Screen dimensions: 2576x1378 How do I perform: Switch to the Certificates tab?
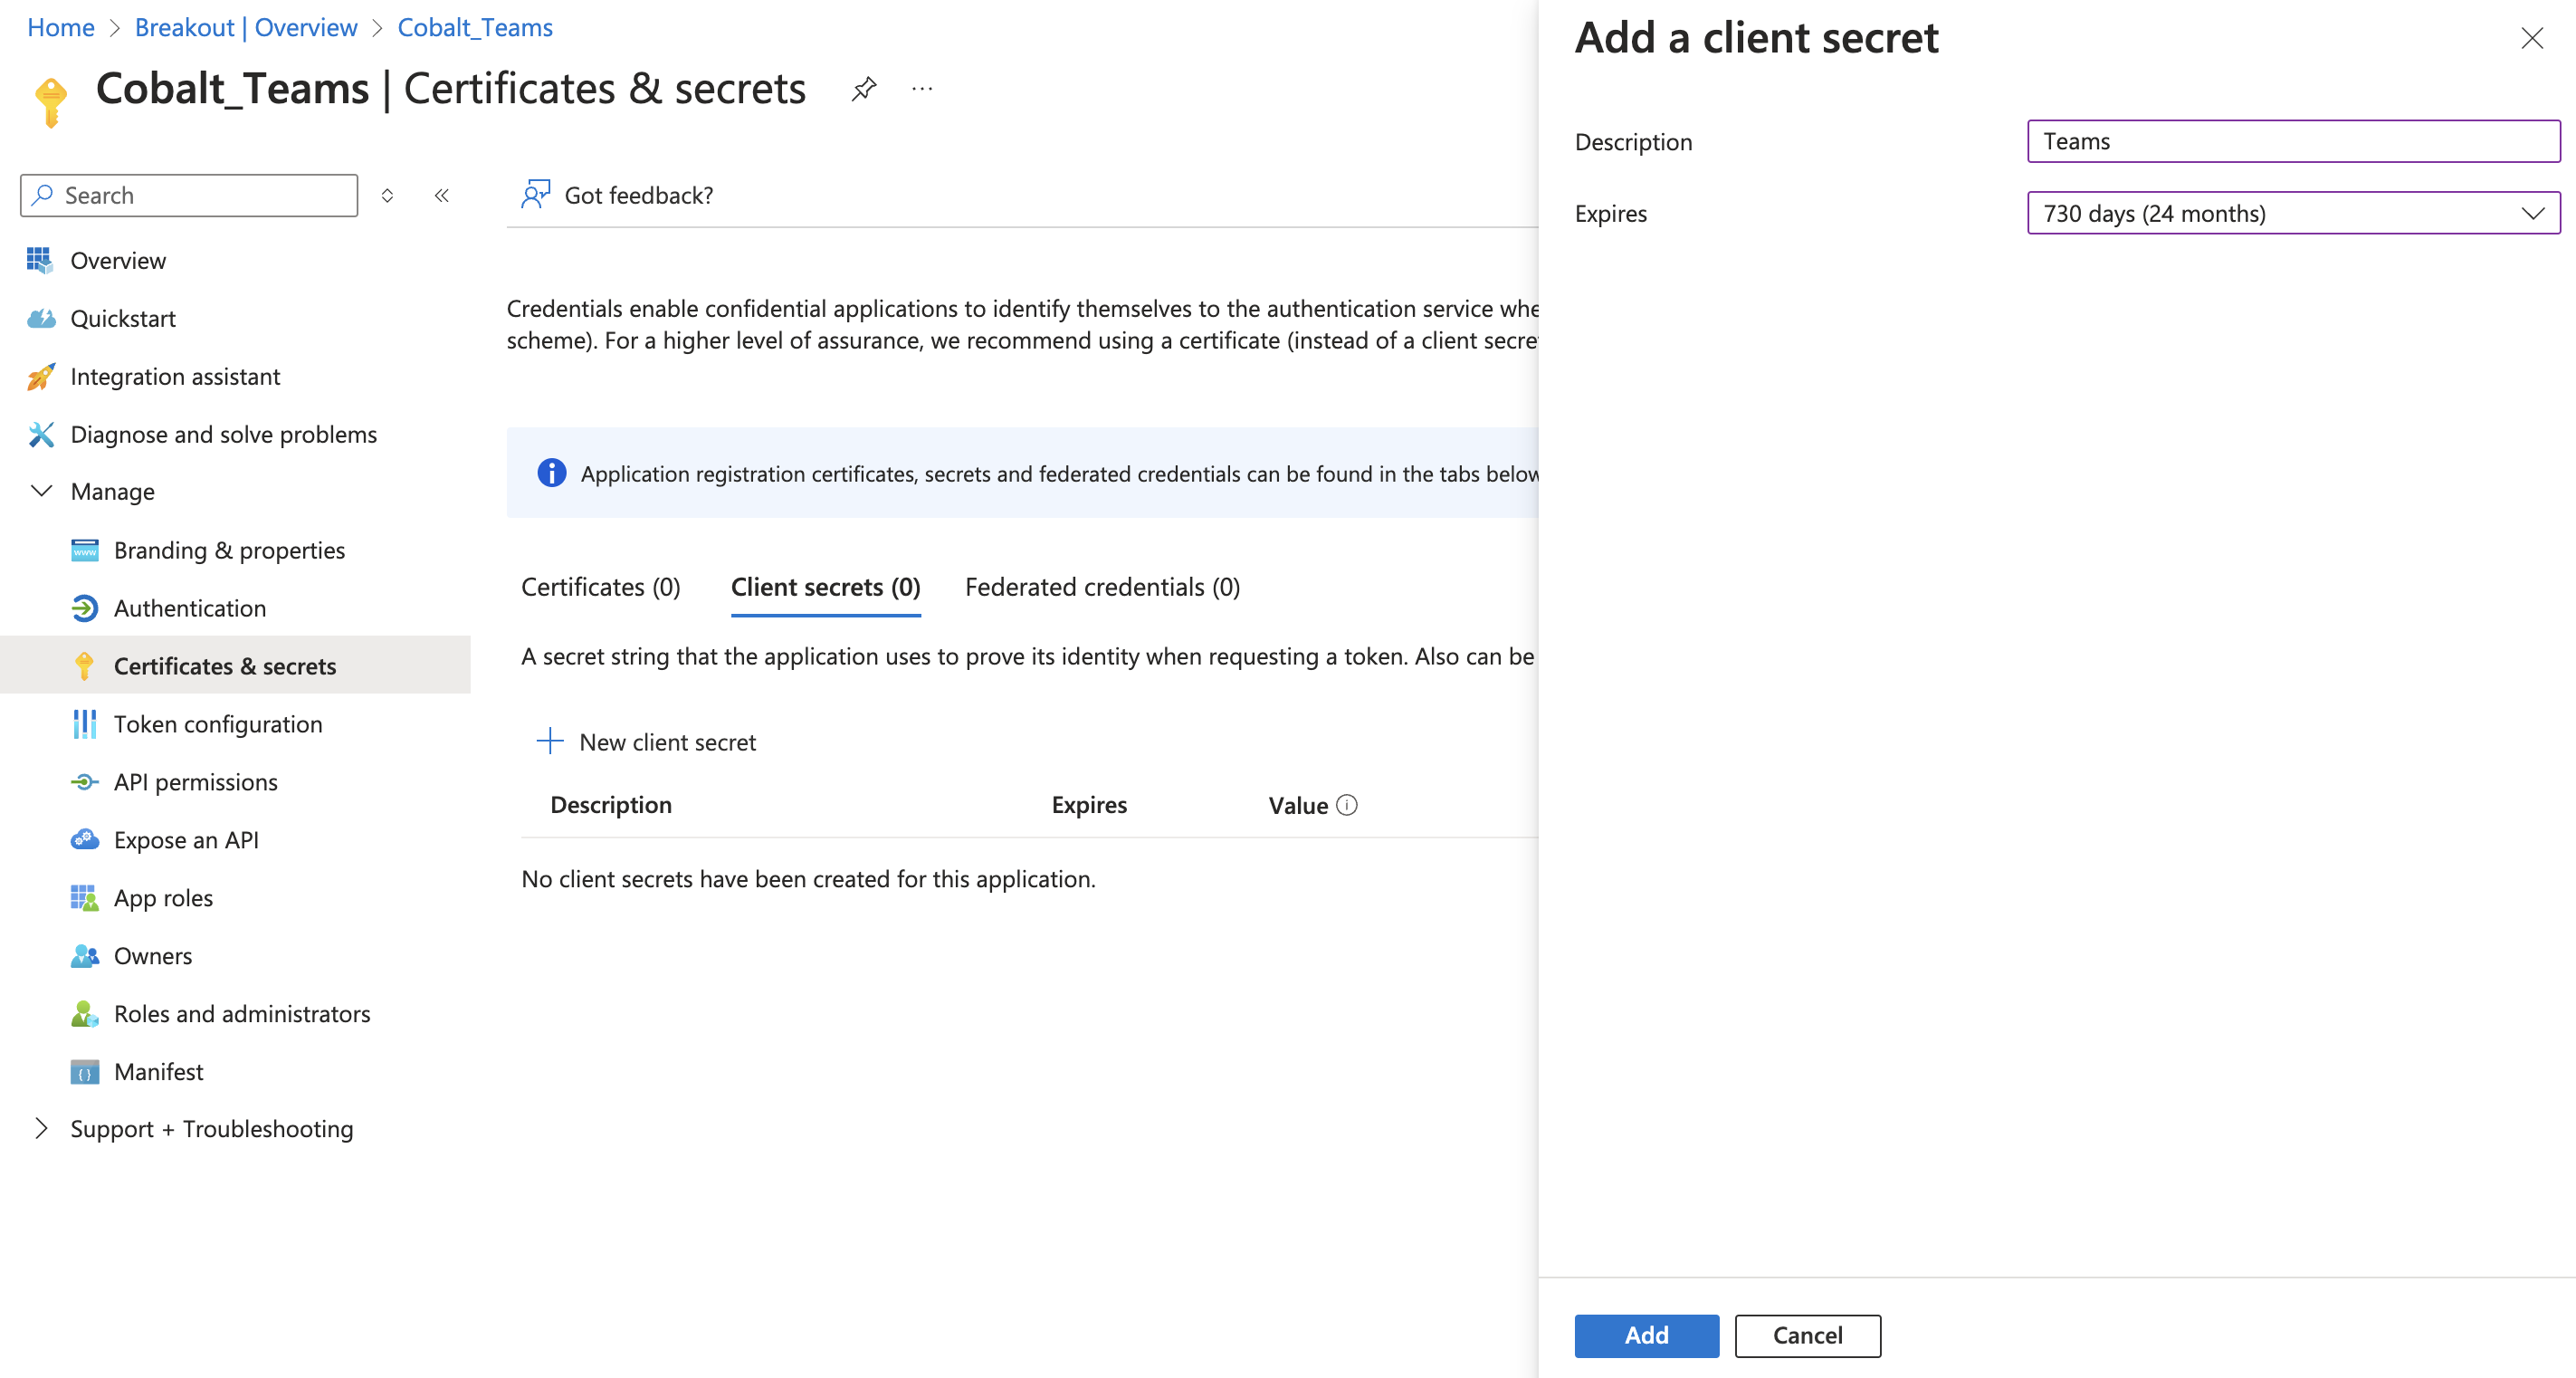pyautogui.click(x=599, y=587)
